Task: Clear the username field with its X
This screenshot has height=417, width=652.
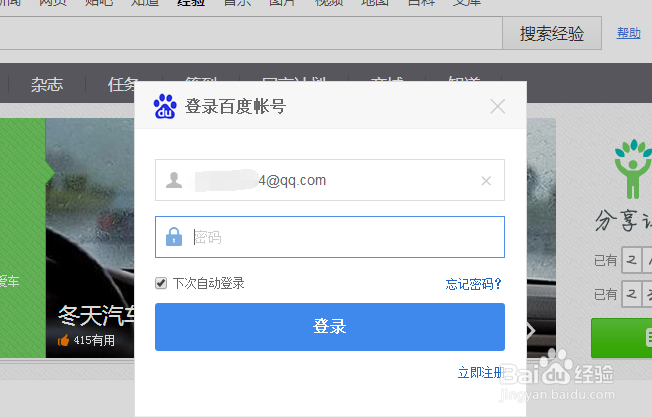Action: [486, 181]
